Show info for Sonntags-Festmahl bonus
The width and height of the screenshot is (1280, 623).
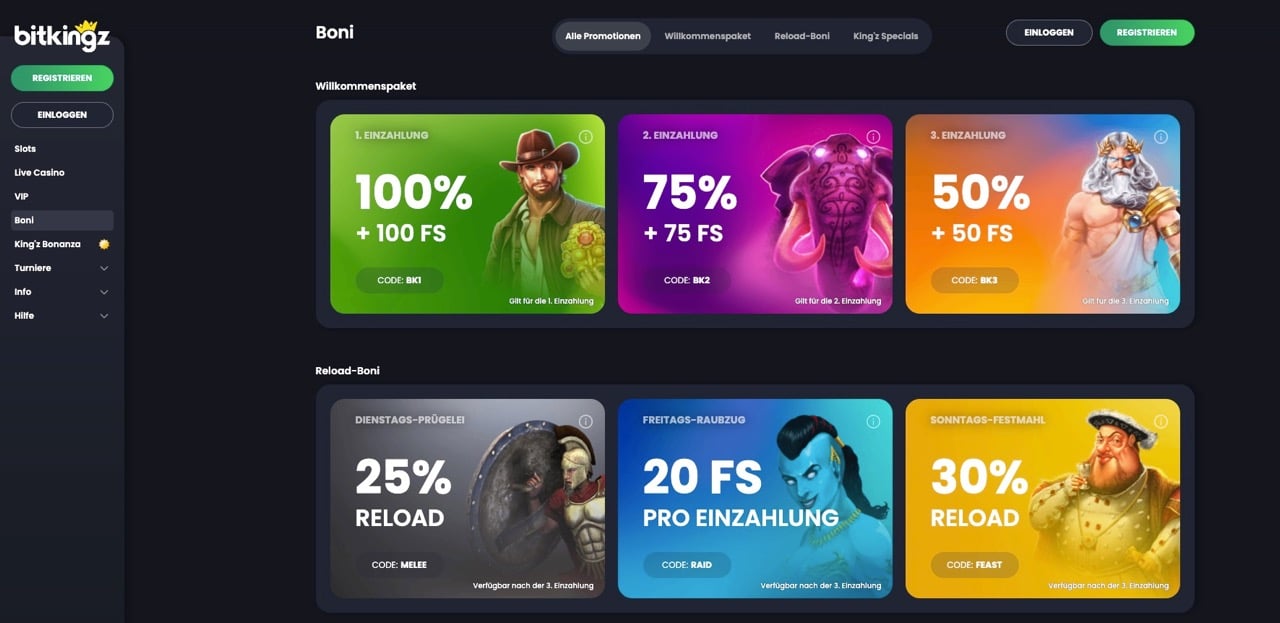click(x=1161, y=422)
